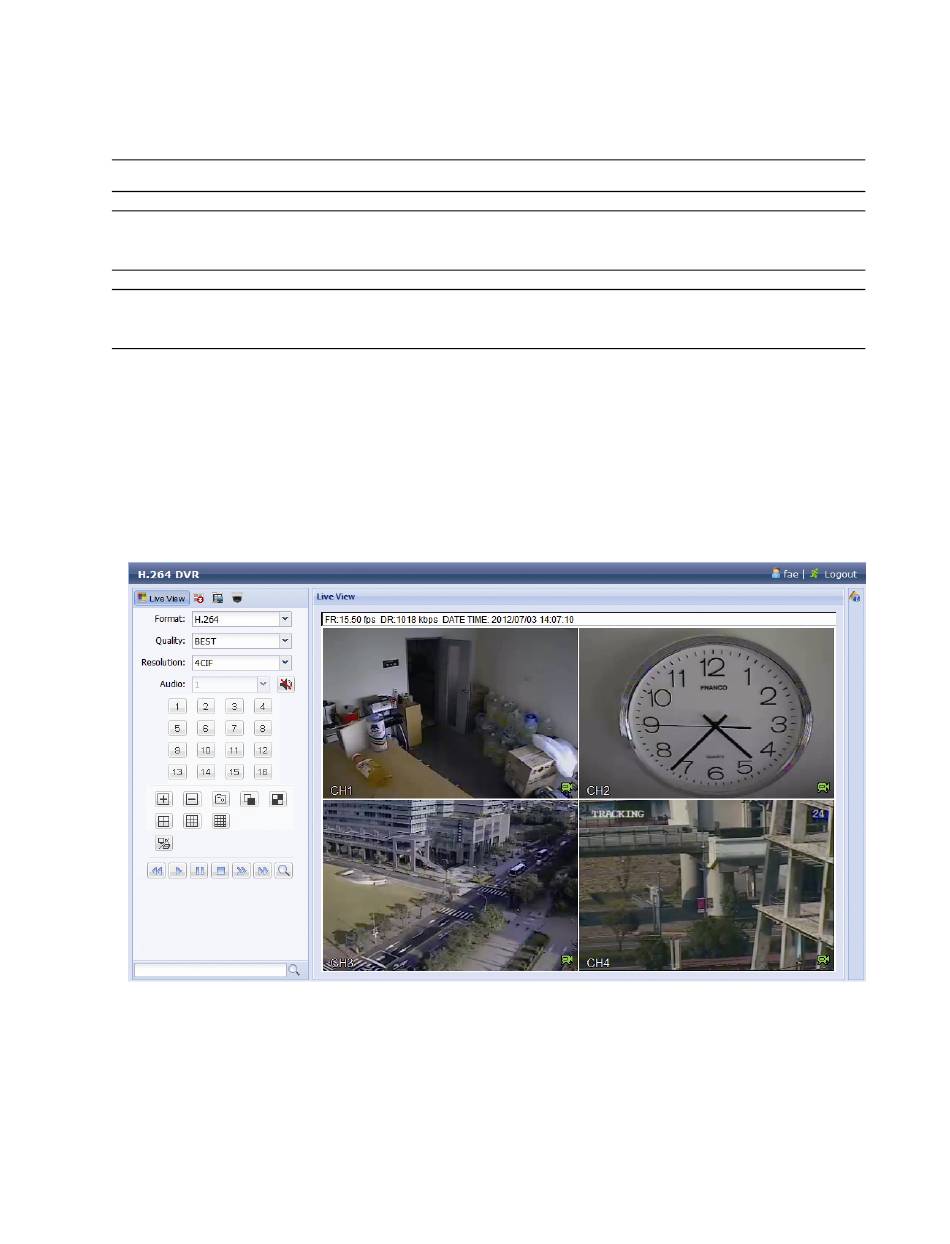Select the CH4 tracking camera pane
The image size is (950, 1244).
(707, 885)
